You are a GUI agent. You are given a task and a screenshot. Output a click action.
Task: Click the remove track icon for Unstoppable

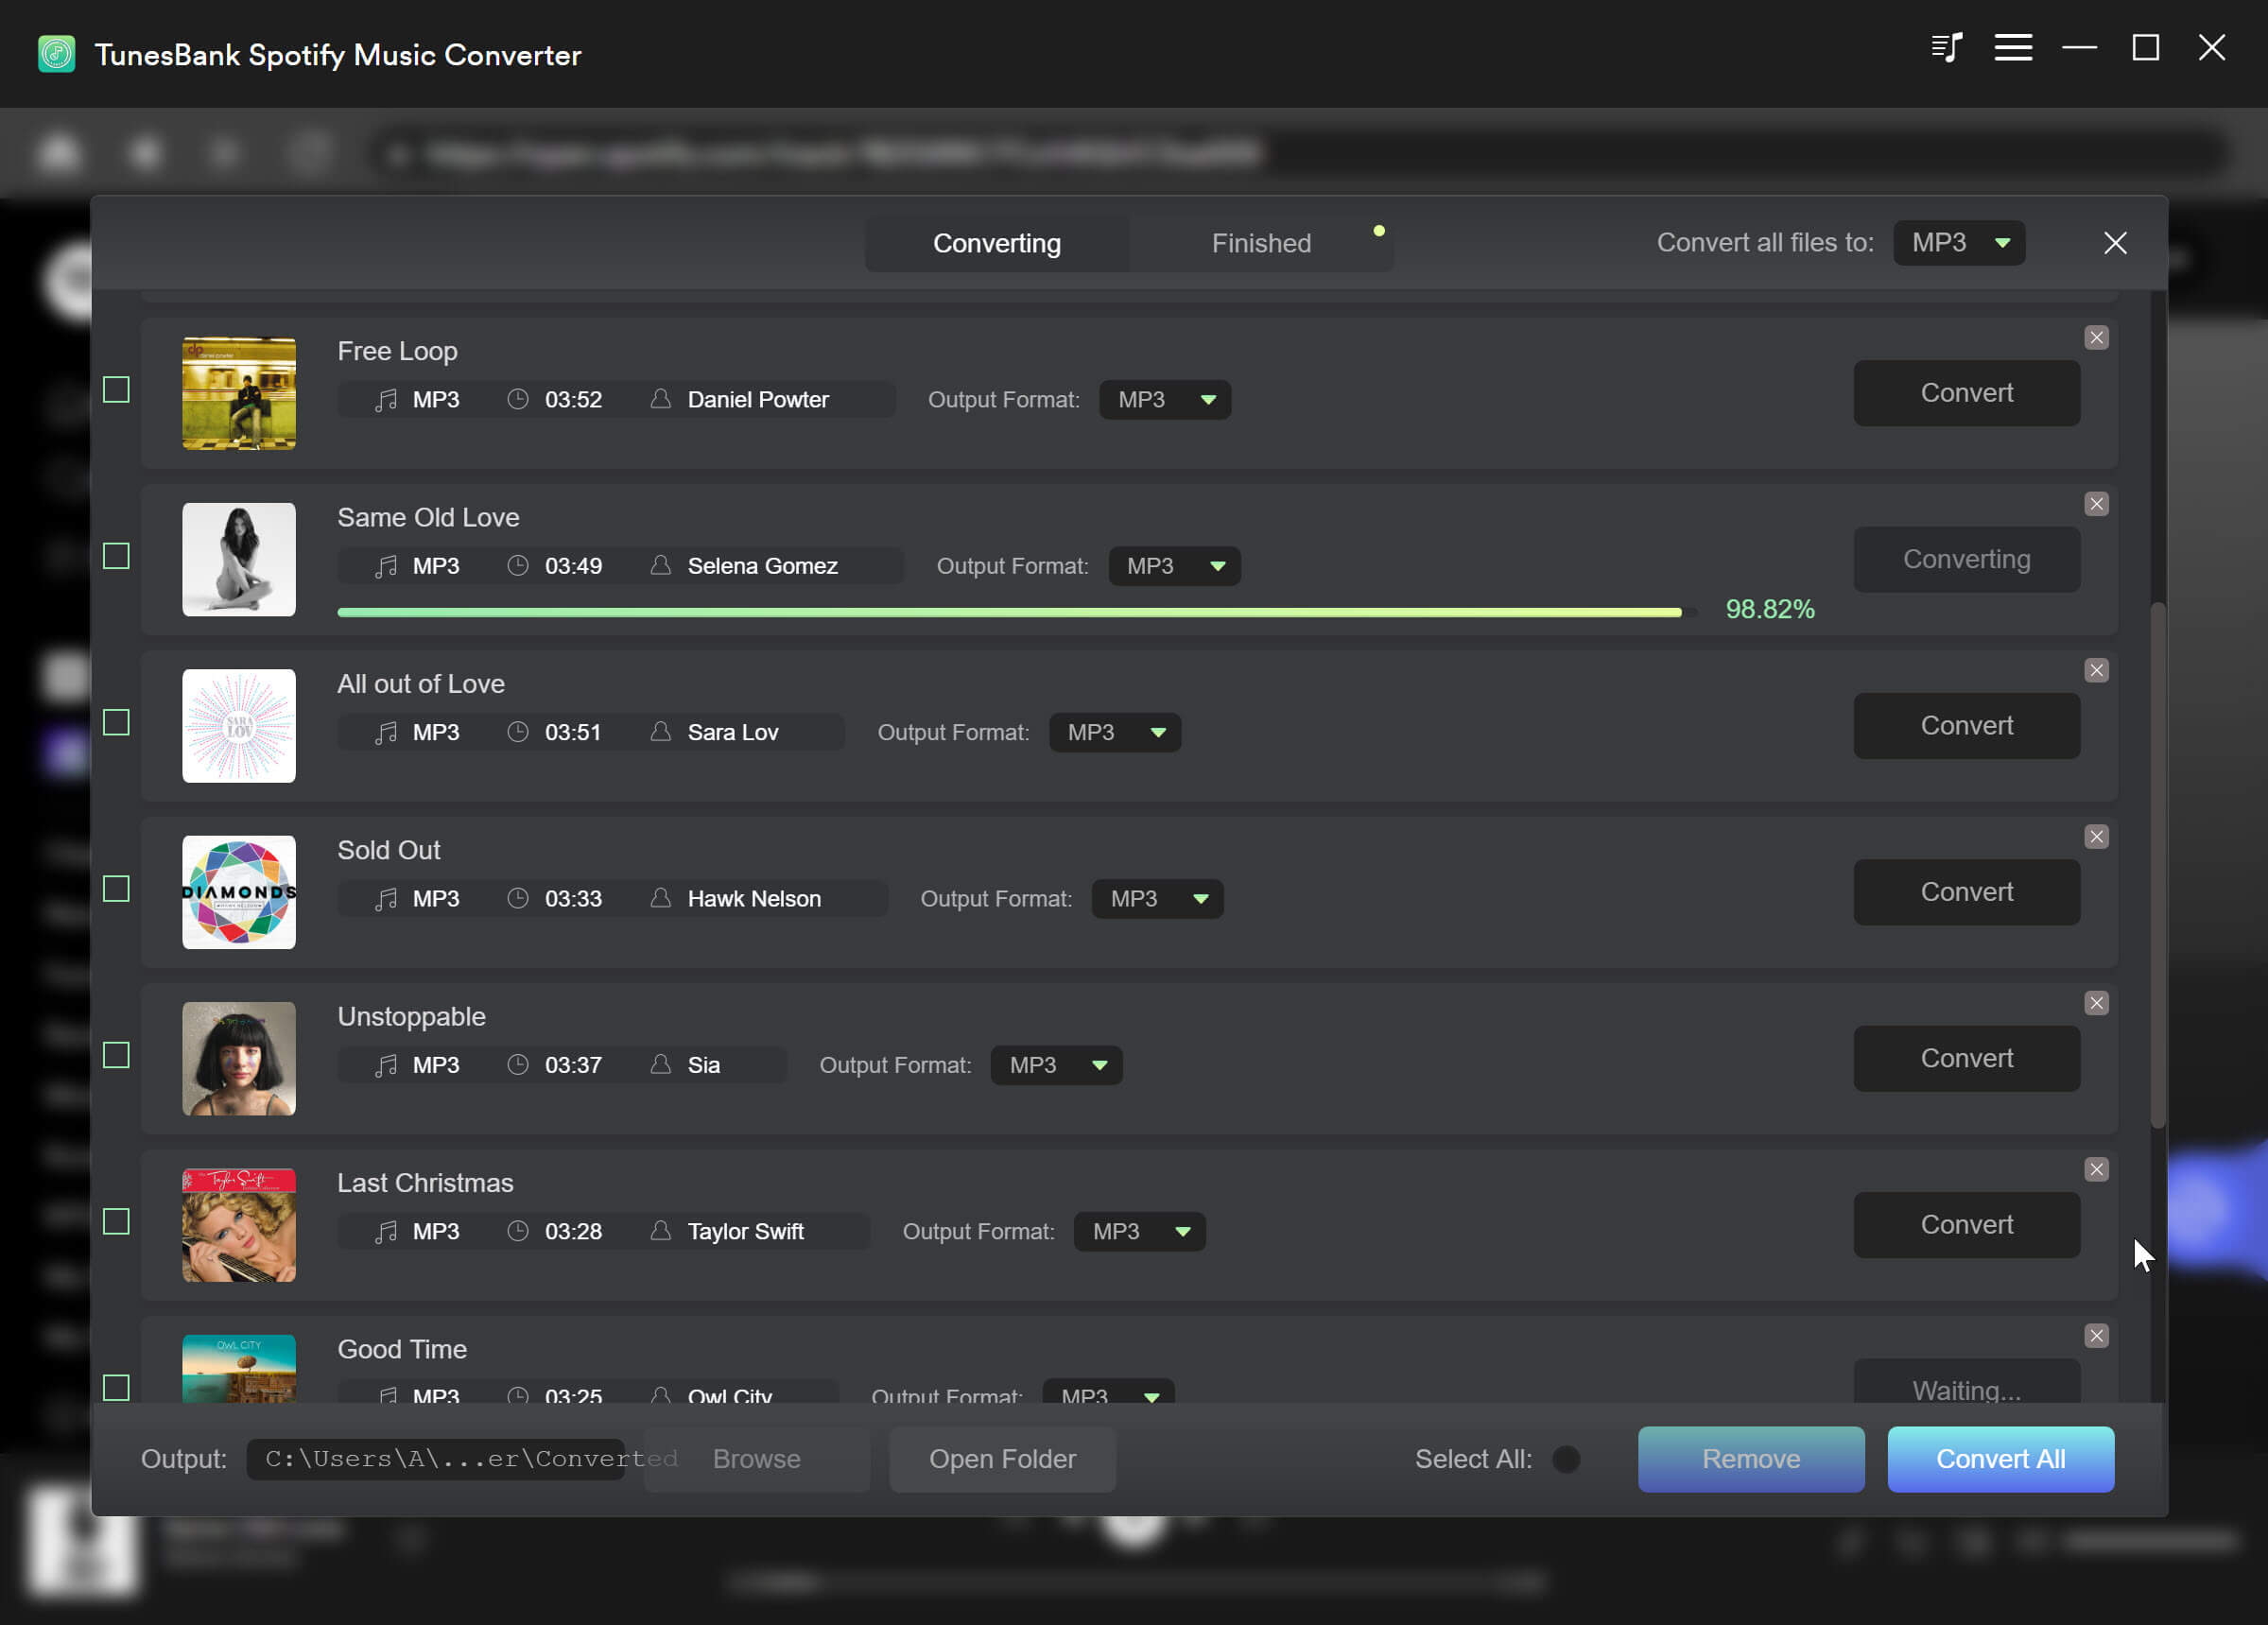click(x=2098, y=1002)
